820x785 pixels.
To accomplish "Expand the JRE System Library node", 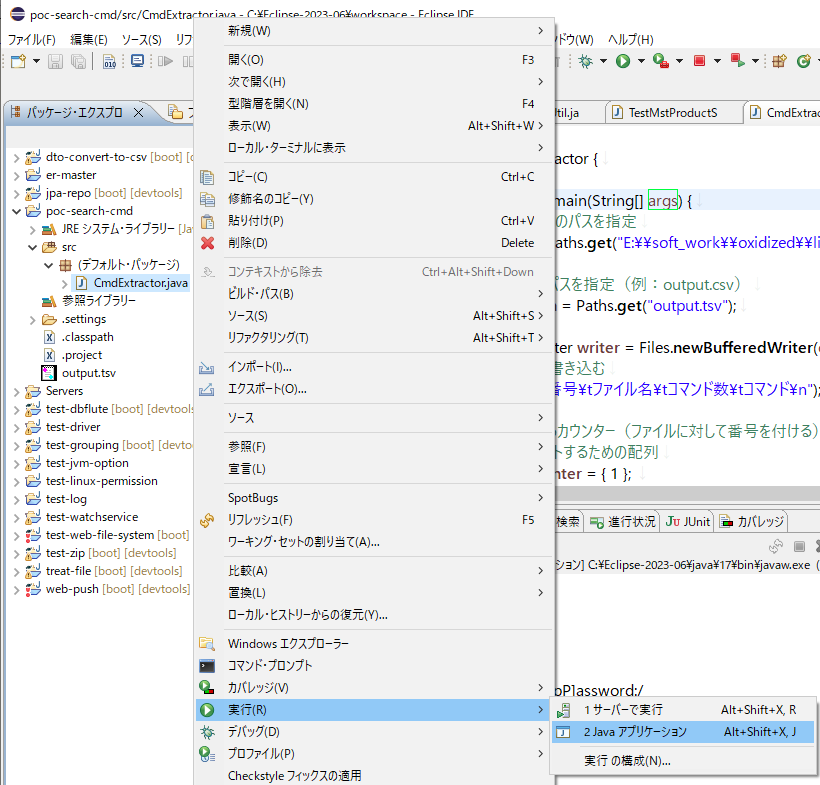I will pos(32,230).
